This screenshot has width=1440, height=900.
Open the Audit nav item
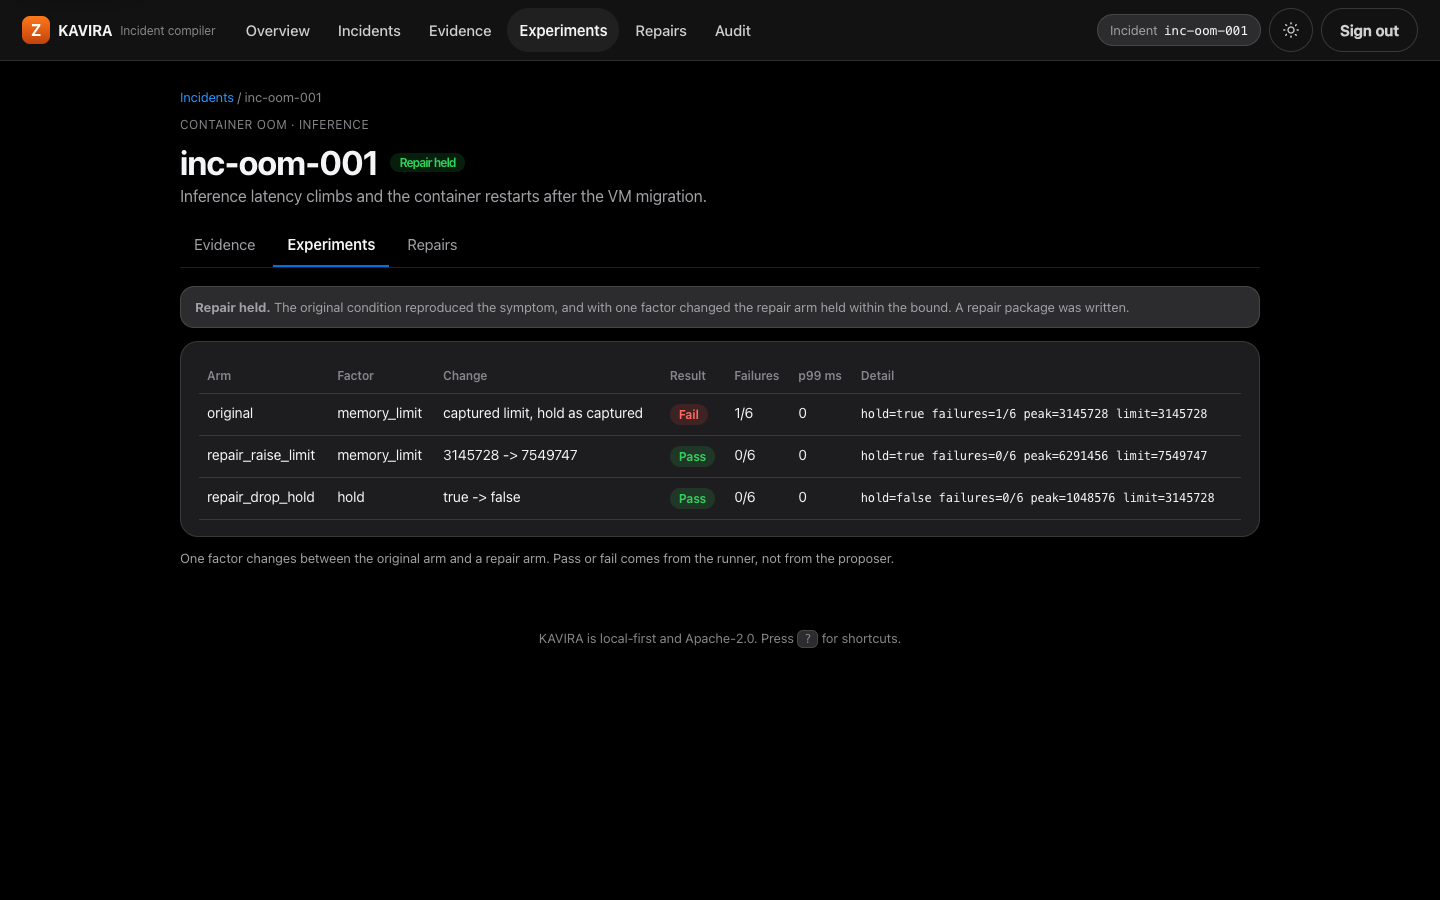coord(733,30)
